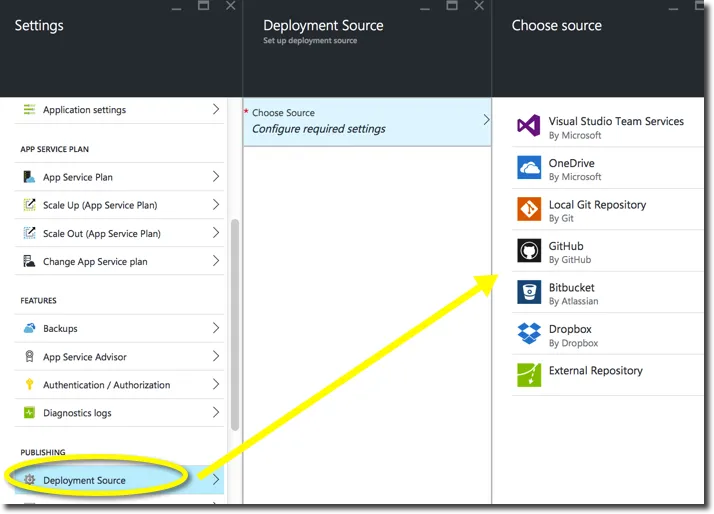714x514 pixels.
Task: Click the Backups icon
Action: [29, 328]
